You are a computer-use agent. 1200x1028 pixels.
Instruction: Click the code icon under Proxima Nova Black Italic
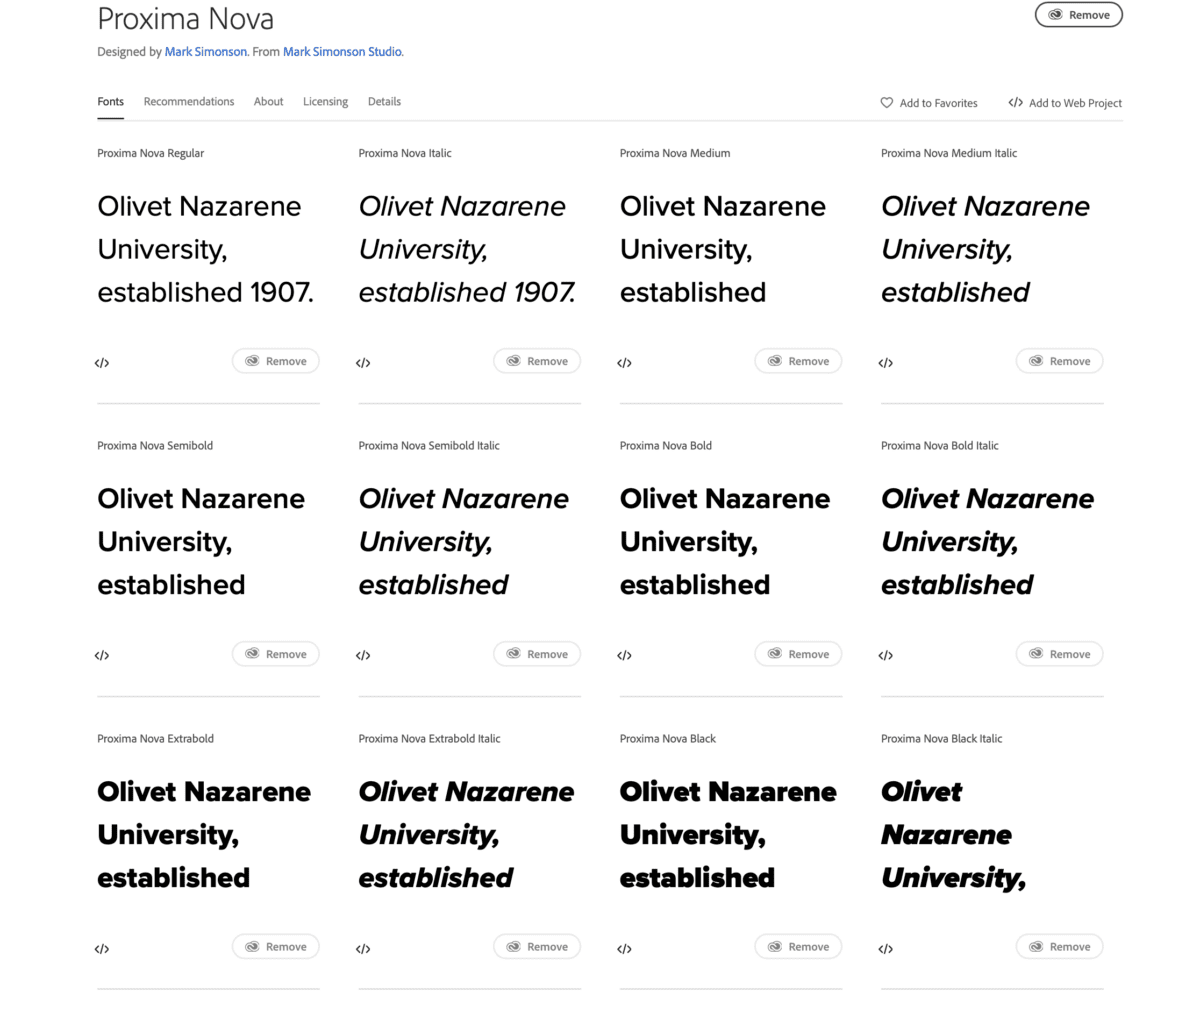(x=885, y=948)
